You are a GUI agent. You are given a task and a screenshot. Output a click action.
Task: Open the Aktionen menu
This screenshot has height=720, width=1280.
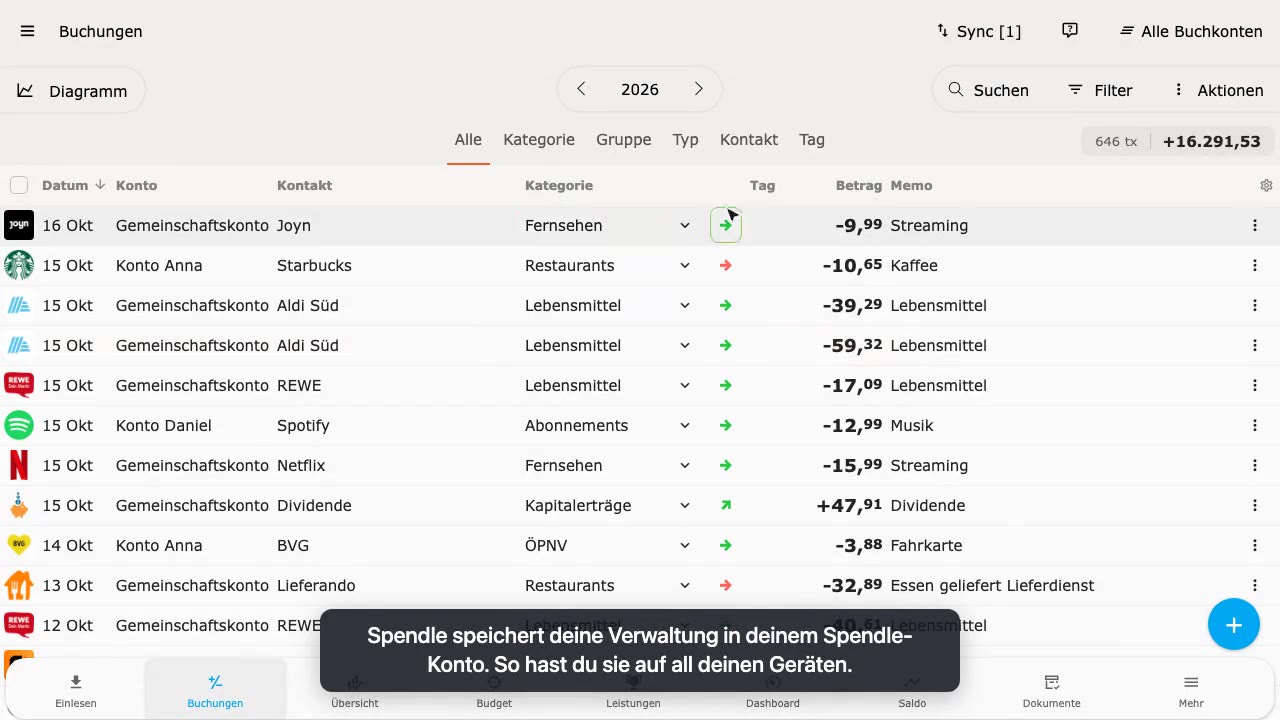coord(1218,90)
